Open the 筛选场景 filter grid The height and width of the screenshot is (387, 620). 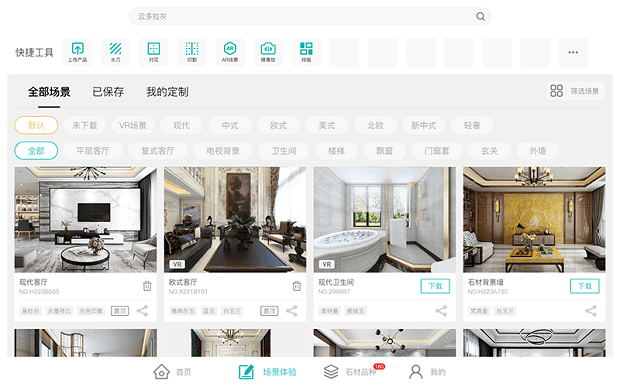point(575,91)
